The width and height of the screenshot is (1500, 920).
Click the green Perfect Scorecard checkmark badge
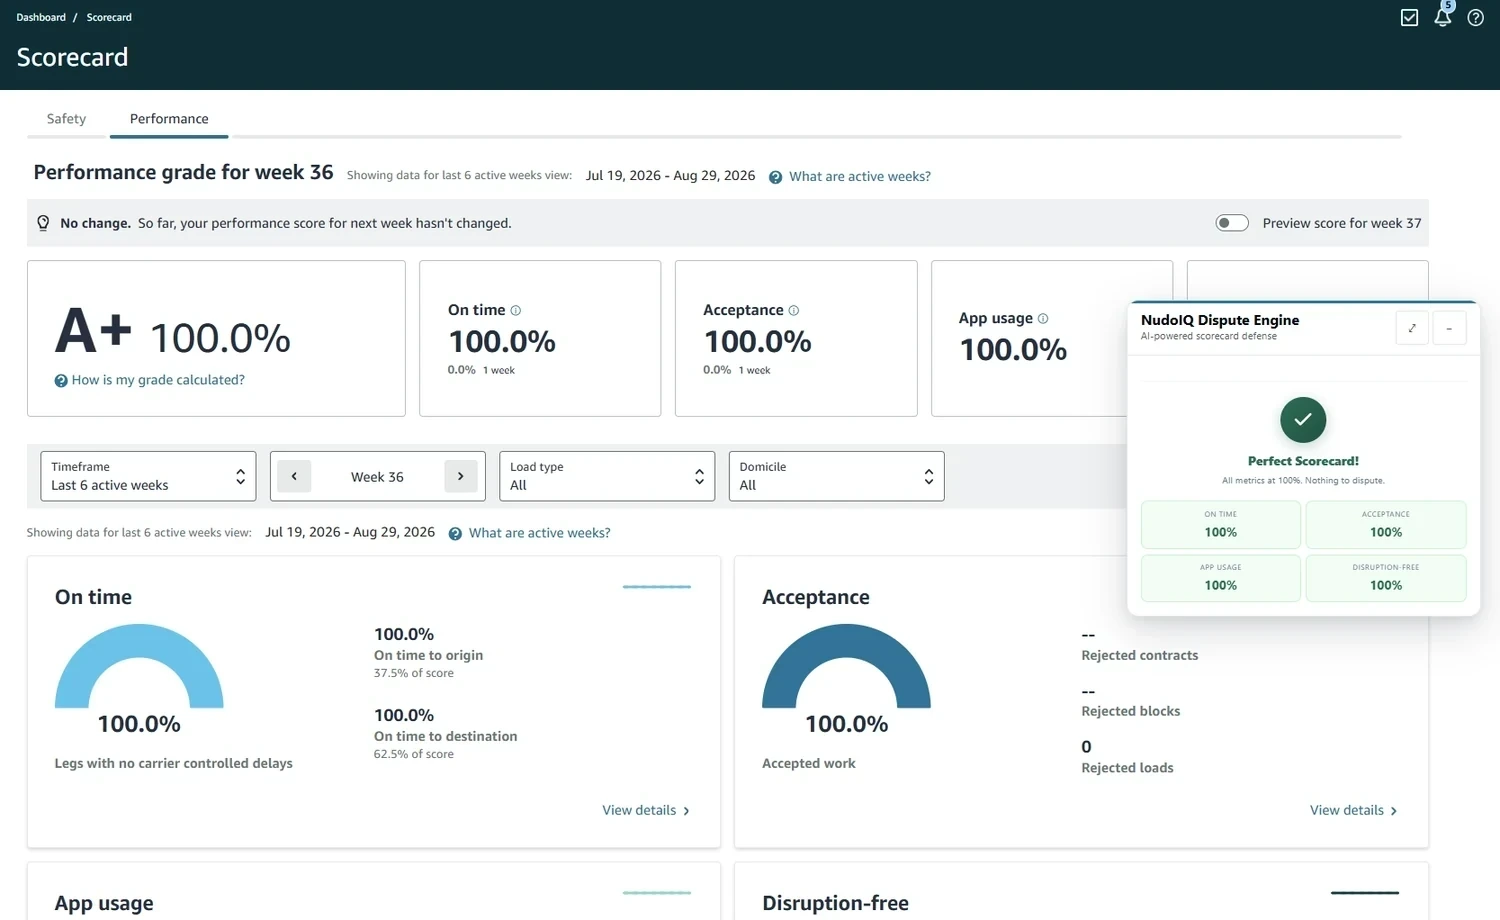click(x=1303, y=420)
